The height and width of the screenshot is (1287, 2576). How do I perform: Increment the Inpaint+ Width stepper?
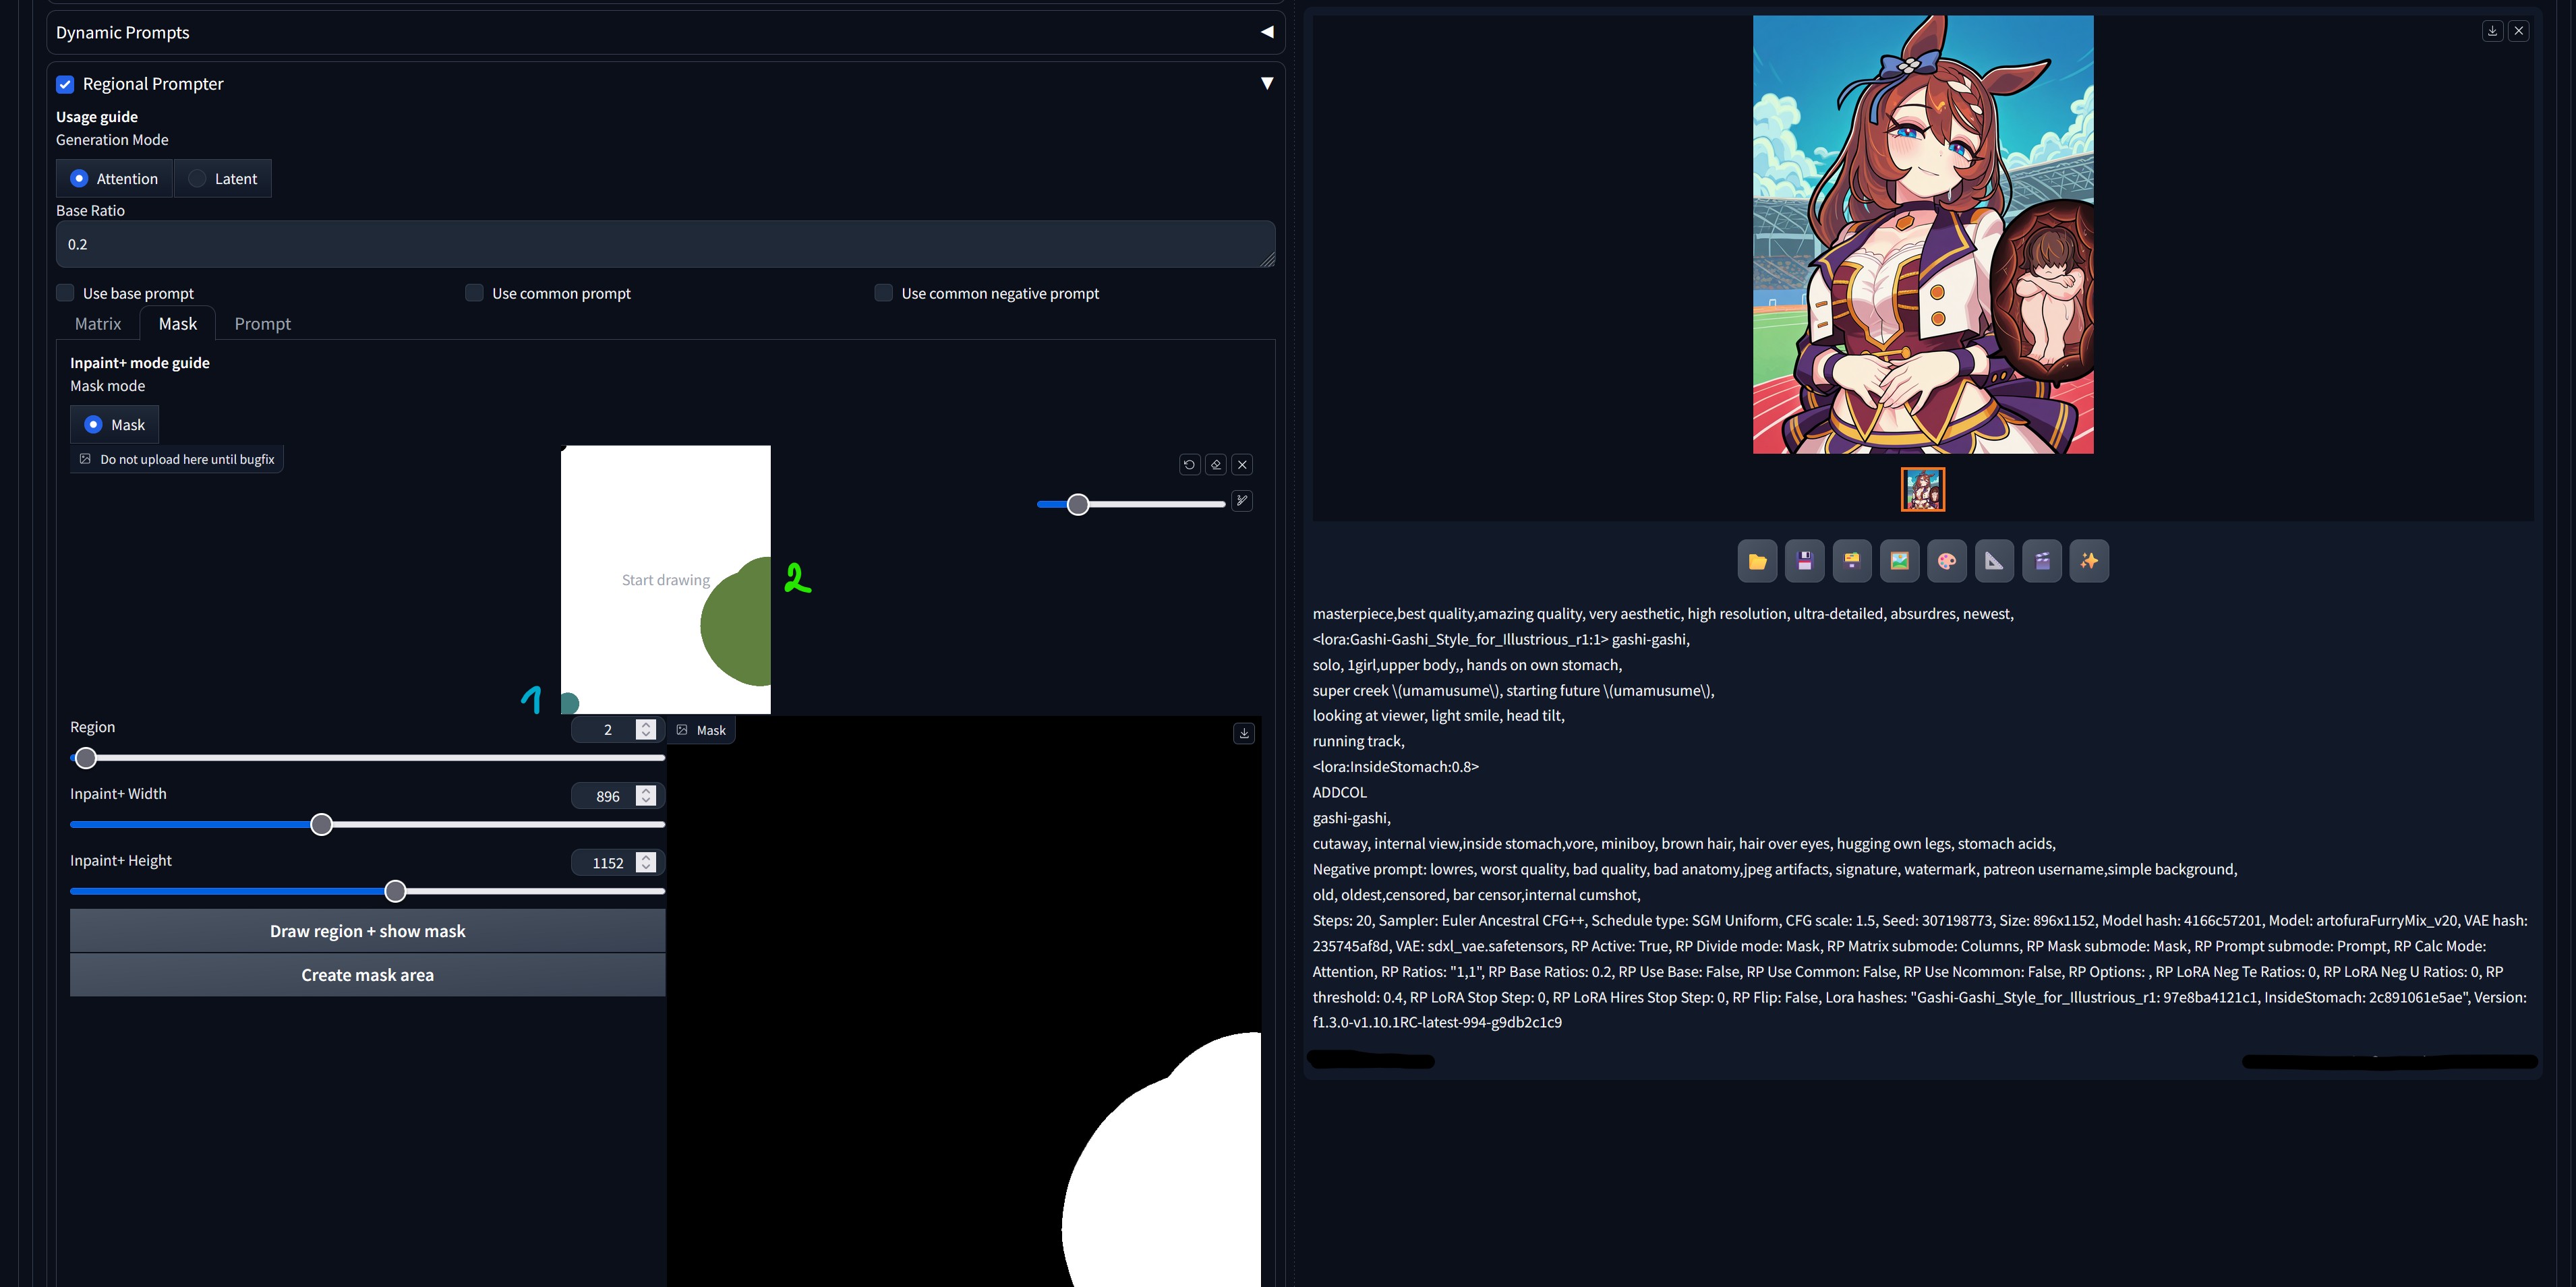pos(646,790)
